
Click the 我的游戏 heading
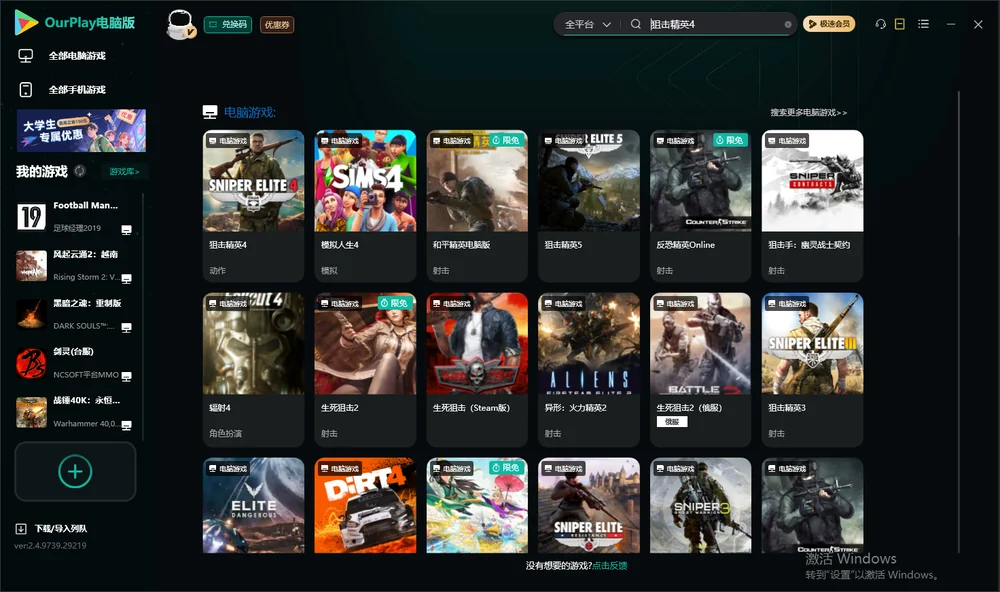(x=41, y=171)
